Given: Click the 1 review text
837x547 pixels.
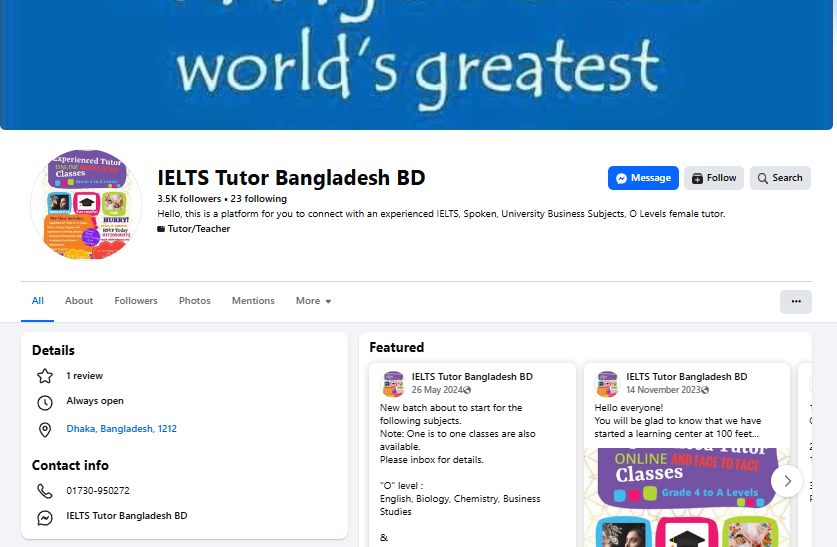Looking at the screenshot, I should [84, 376].
